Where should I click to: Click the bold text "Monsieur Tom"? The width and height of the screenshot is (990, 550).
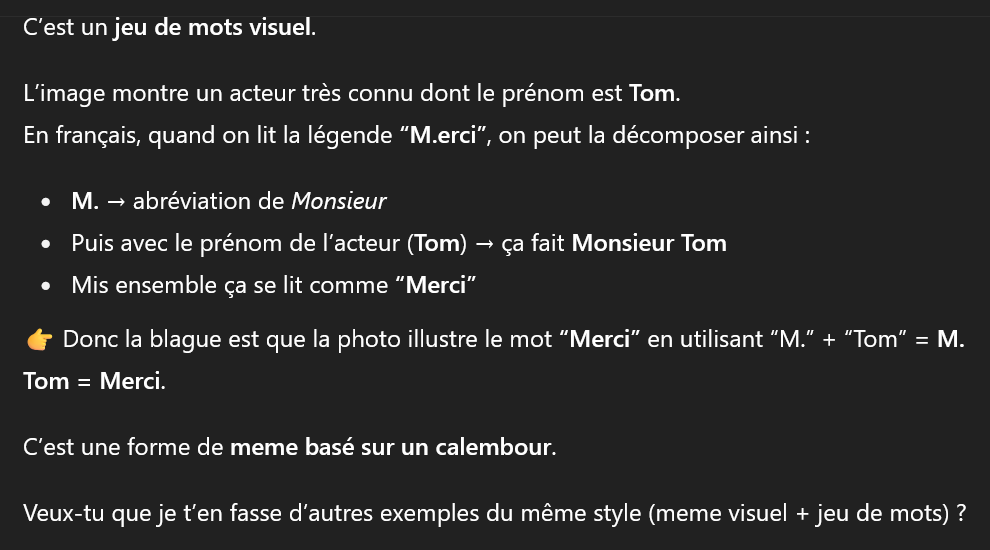point(649,243)
